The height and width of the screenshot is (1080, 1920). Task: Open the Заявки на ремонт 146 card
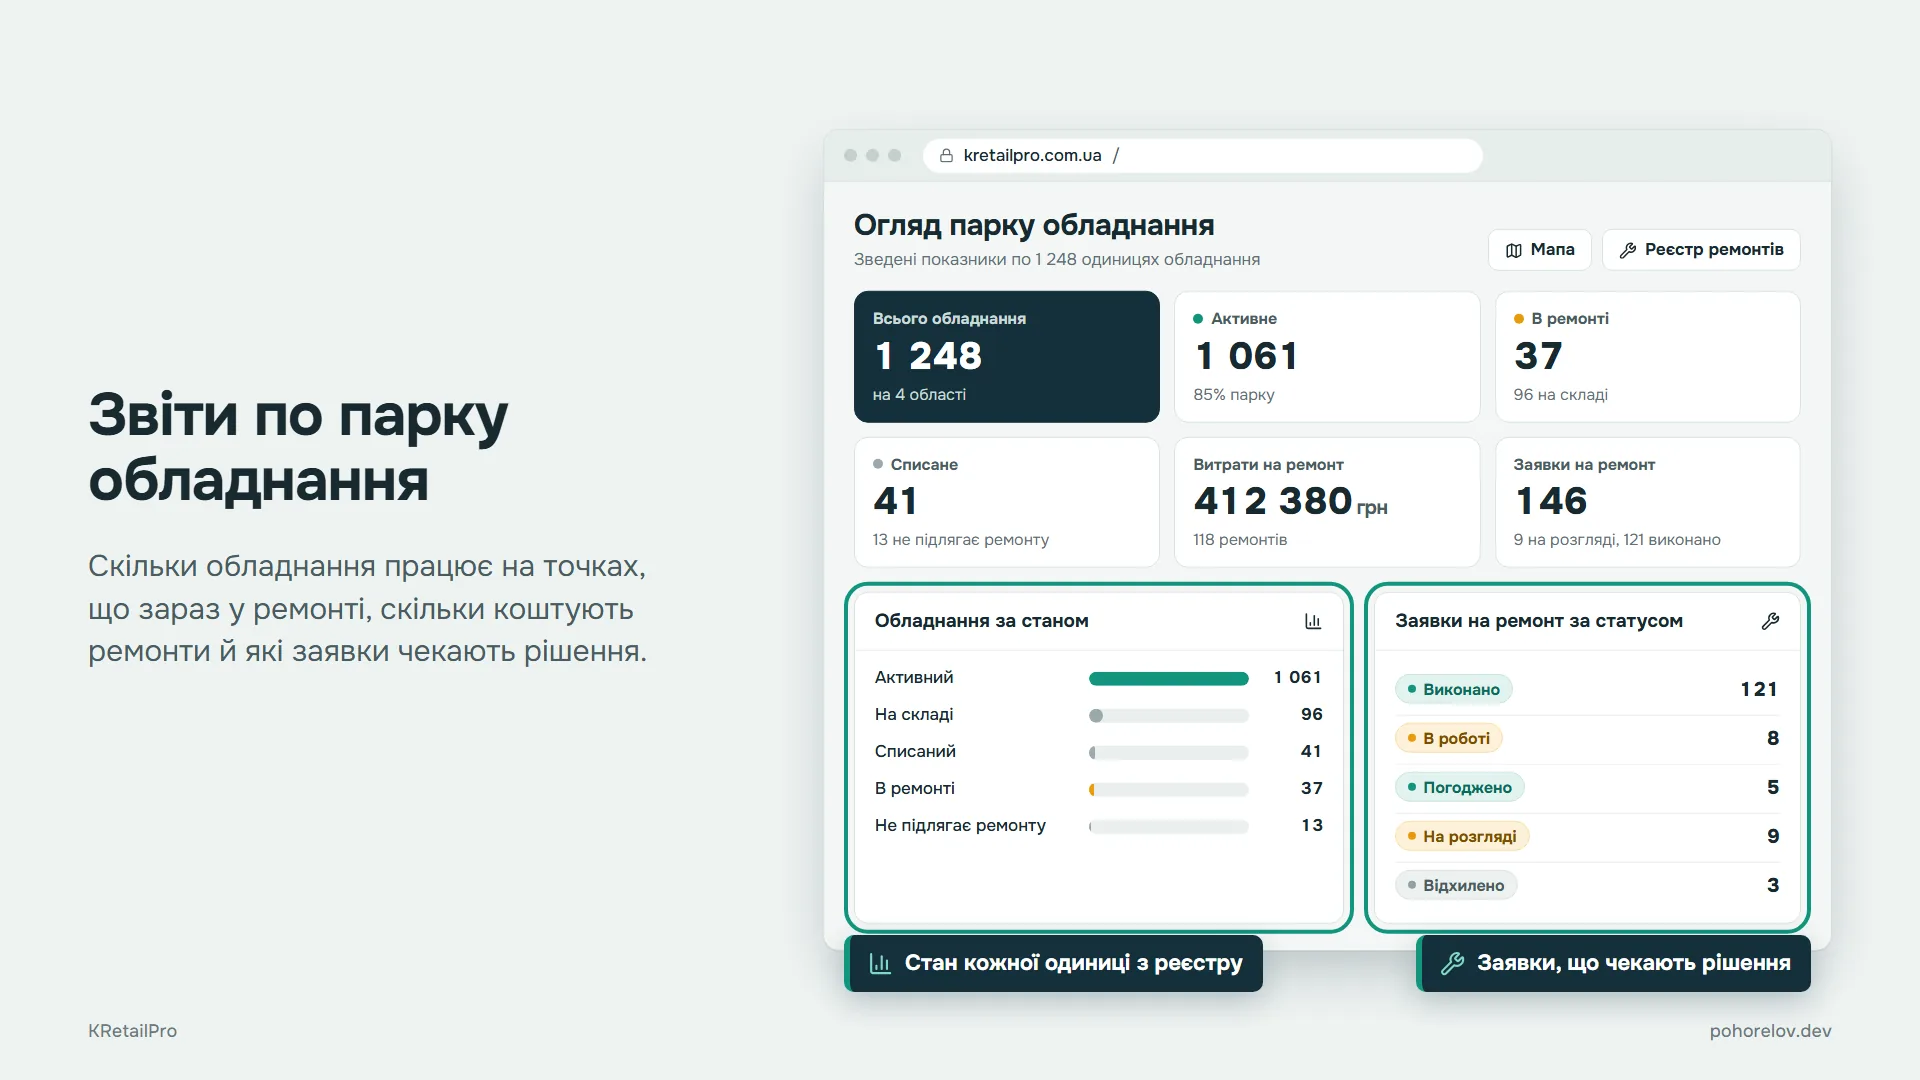tap(1648, 502)
